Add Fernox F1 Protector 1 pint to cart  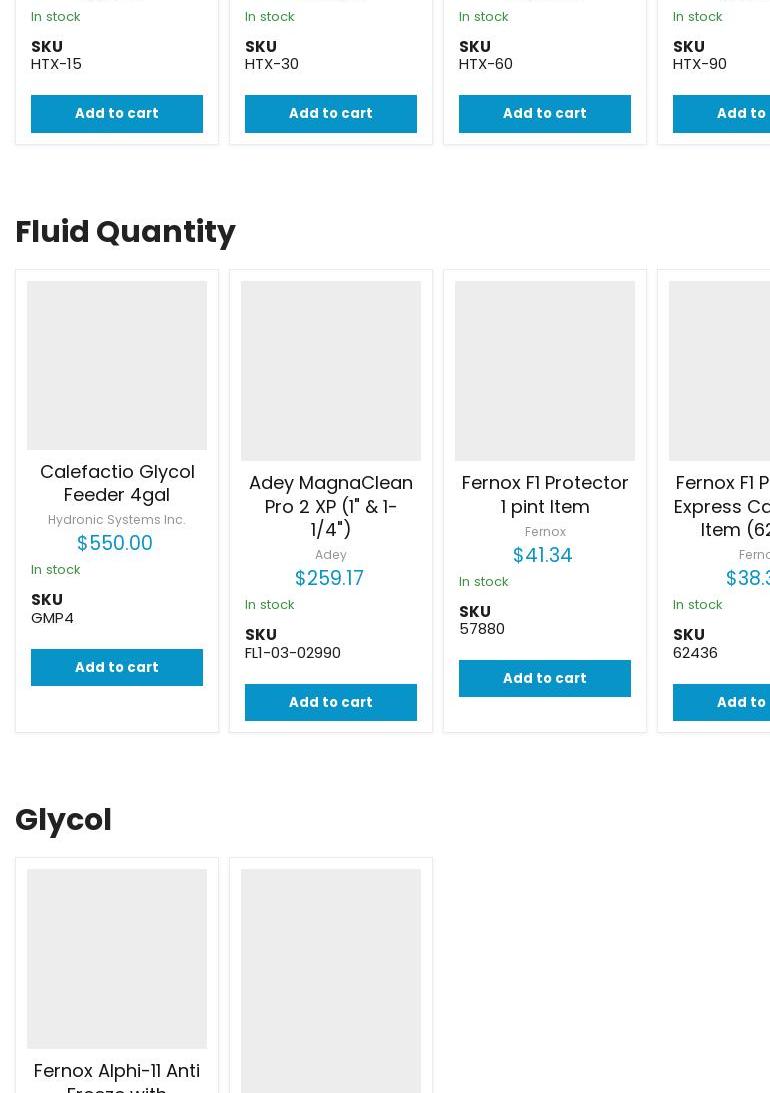coord(545,678)
